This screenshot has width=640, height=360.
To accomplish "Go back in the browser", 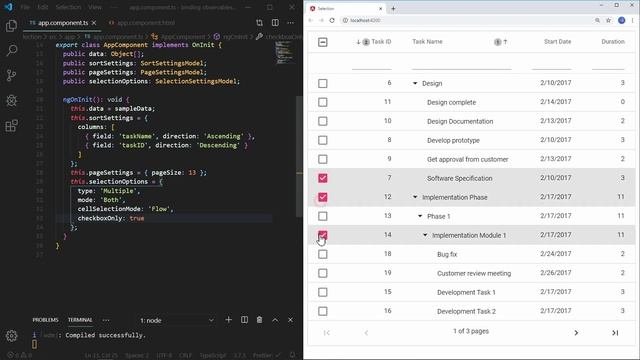I will 311,20.
